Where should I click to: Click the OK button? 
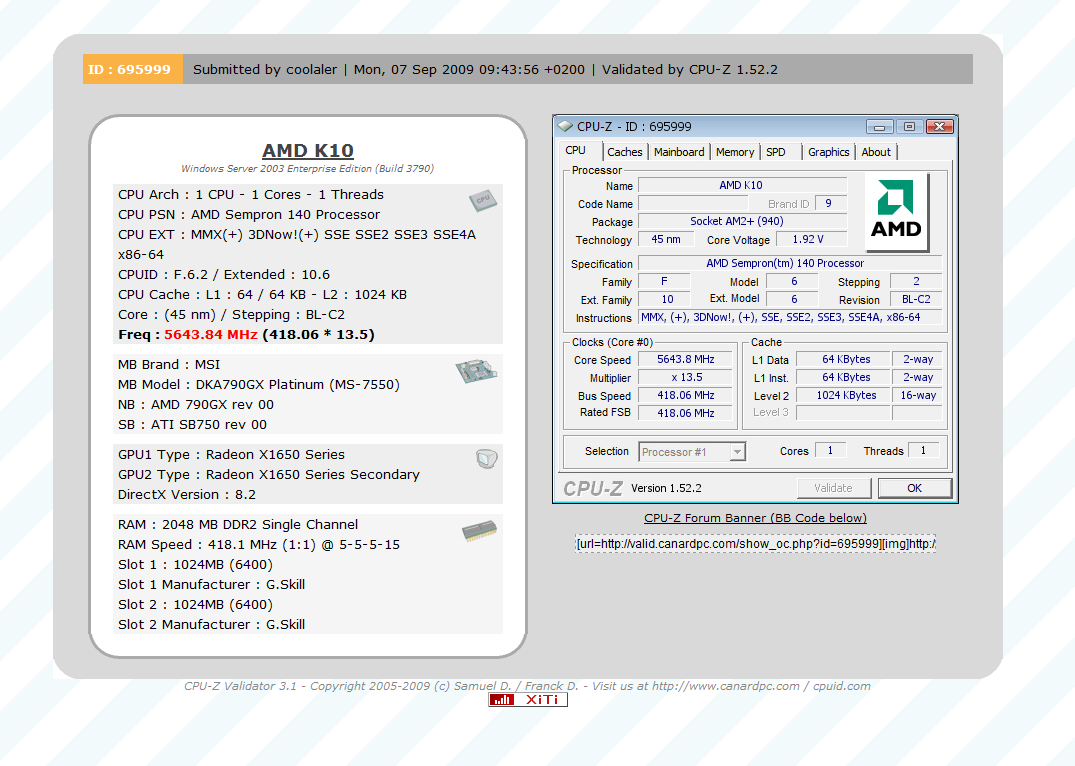(x=915, y=488)
